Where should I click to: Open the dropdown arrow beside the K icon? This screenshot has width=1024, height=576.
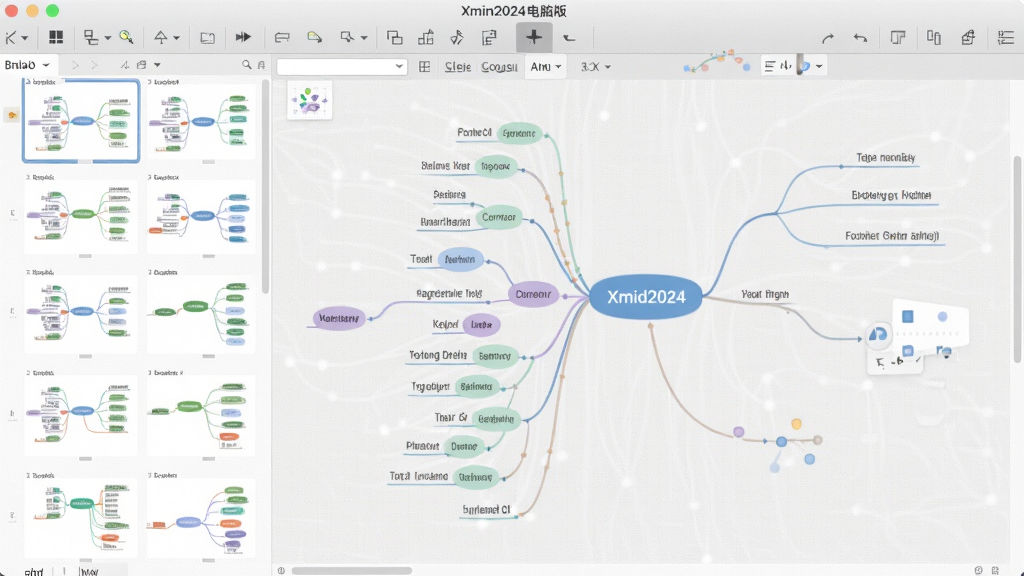pyautogui.click(x=25, y=39)
